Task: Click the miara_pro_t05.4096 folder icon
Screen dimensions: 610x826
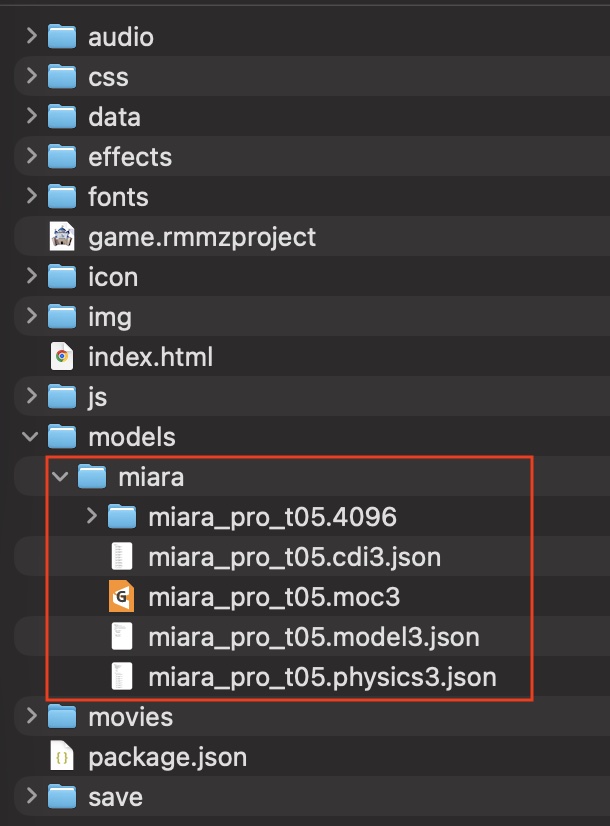Action: (x=122, y=517)
